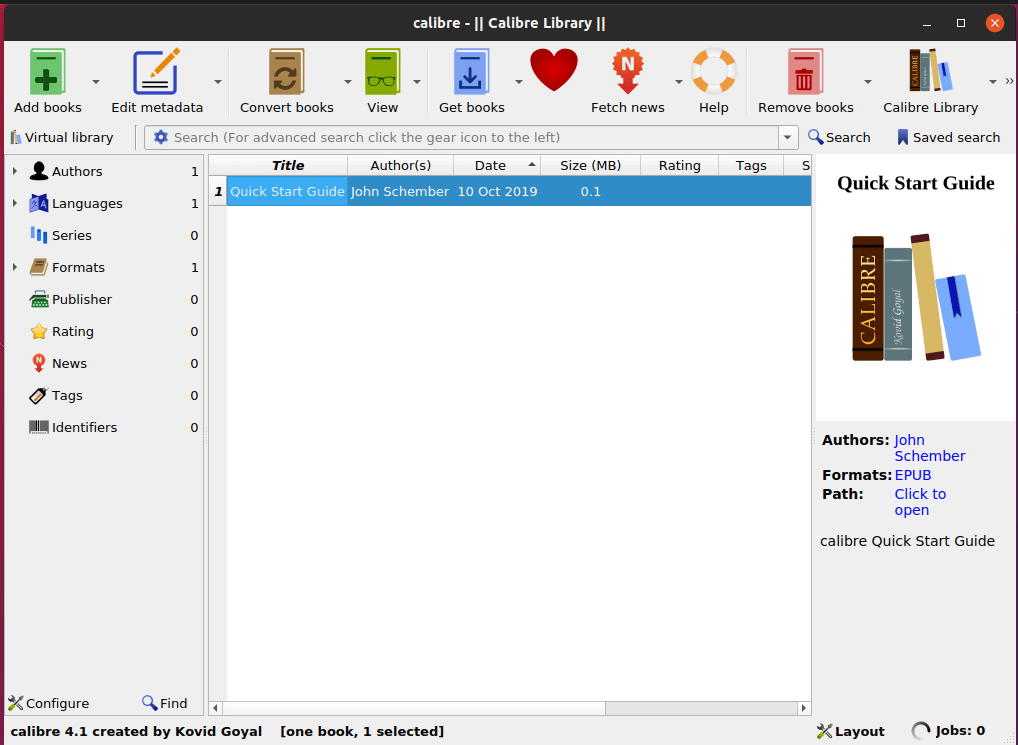Viewport: 1018px width, 745px height.
Task: Open the Calibre Library toolbar icon
Action: (930, 70)
